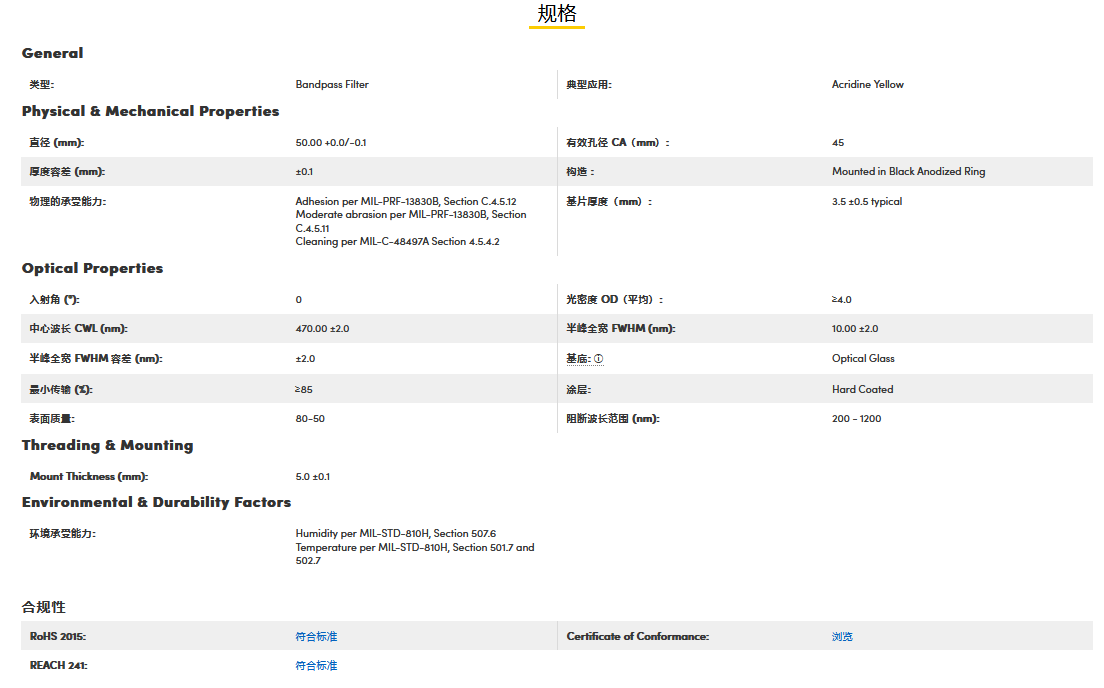Click the Certificate of Conformance label
This screenshot has height=688, width=1104.
637,637
